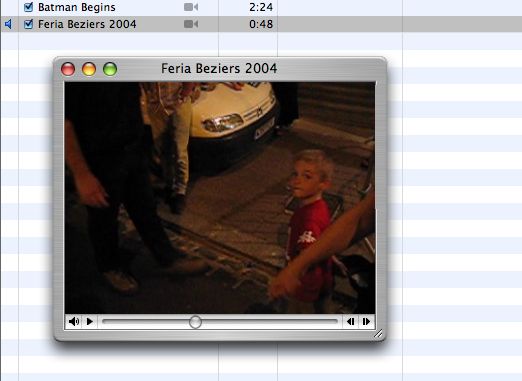Click the video frame in player window
522x381 pixels.
click(220, 198)
